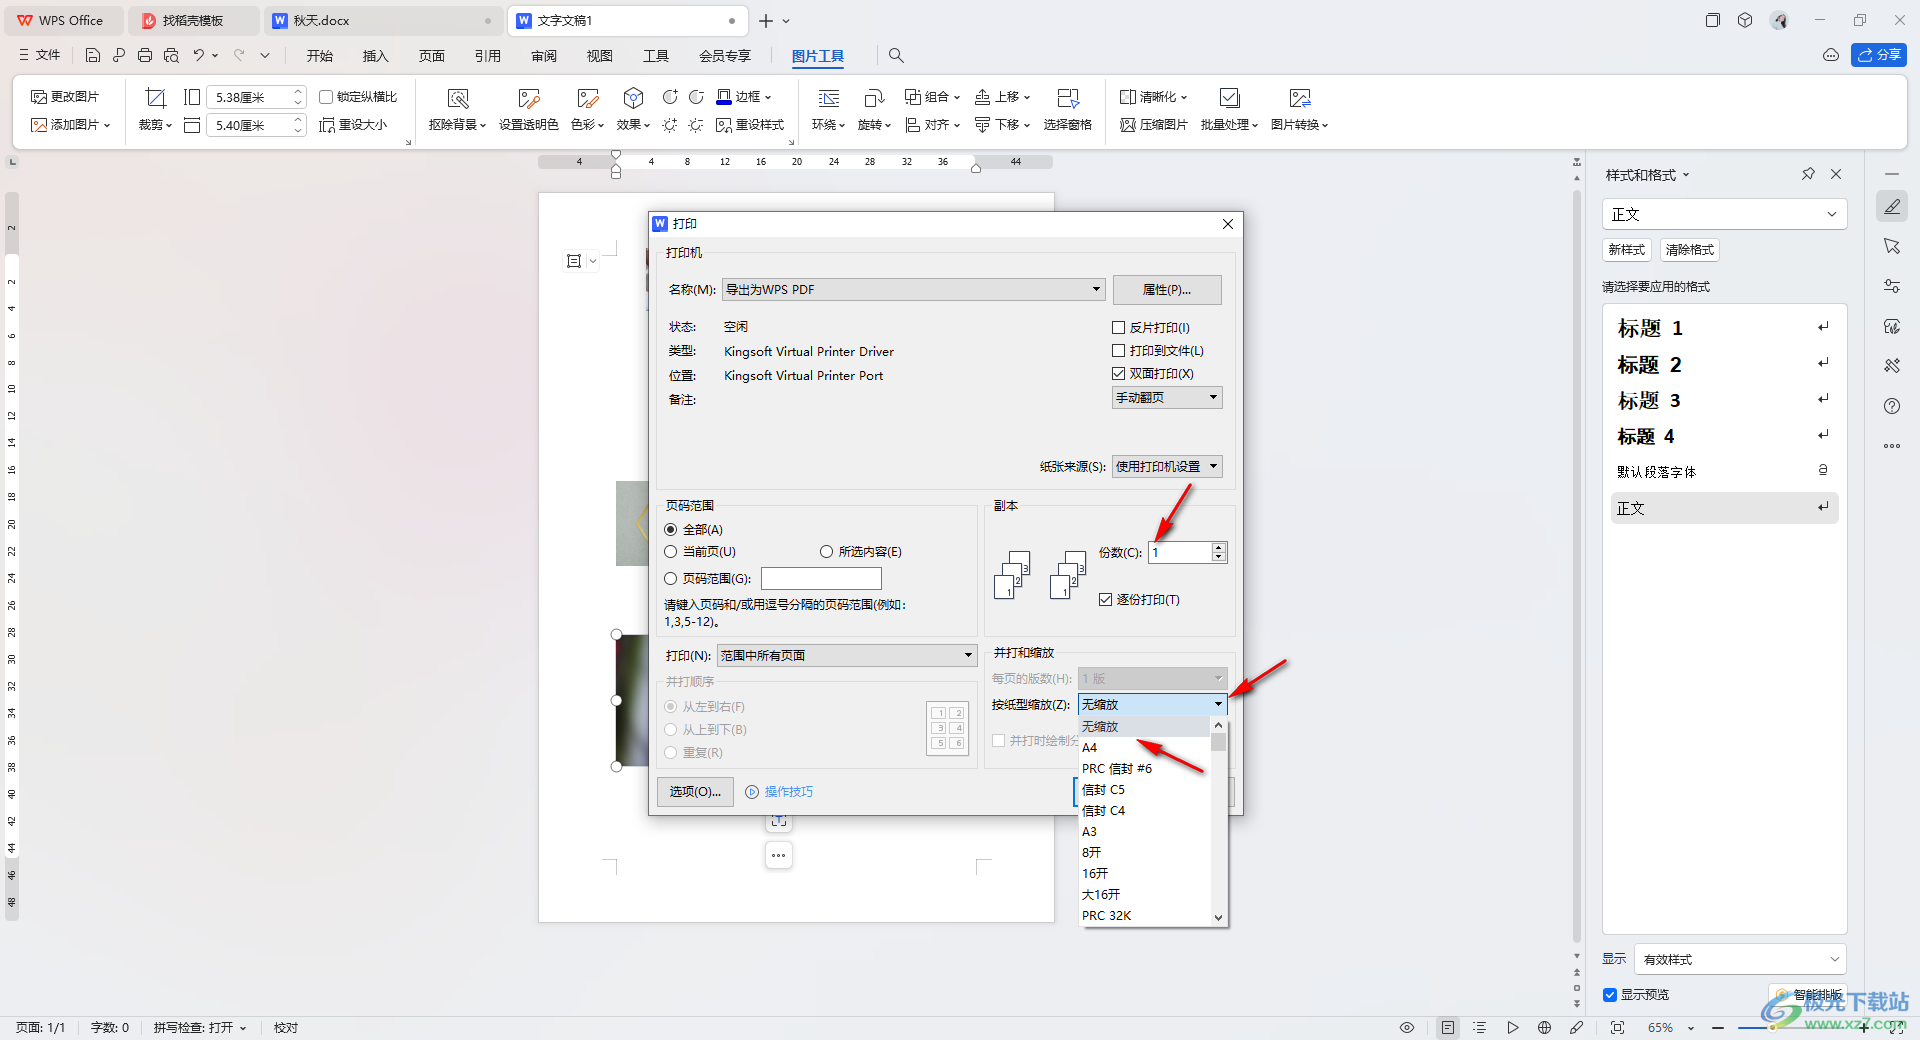Open Show (有效样式) dropdown
The image size is (1920, 1040).
1740,959
